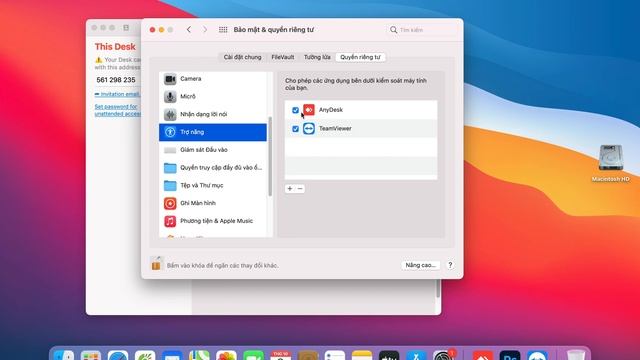This screenshot has height=360, width=640.
Task: Click the AnyDesk window scrollbar
Action: pos(438,288)
